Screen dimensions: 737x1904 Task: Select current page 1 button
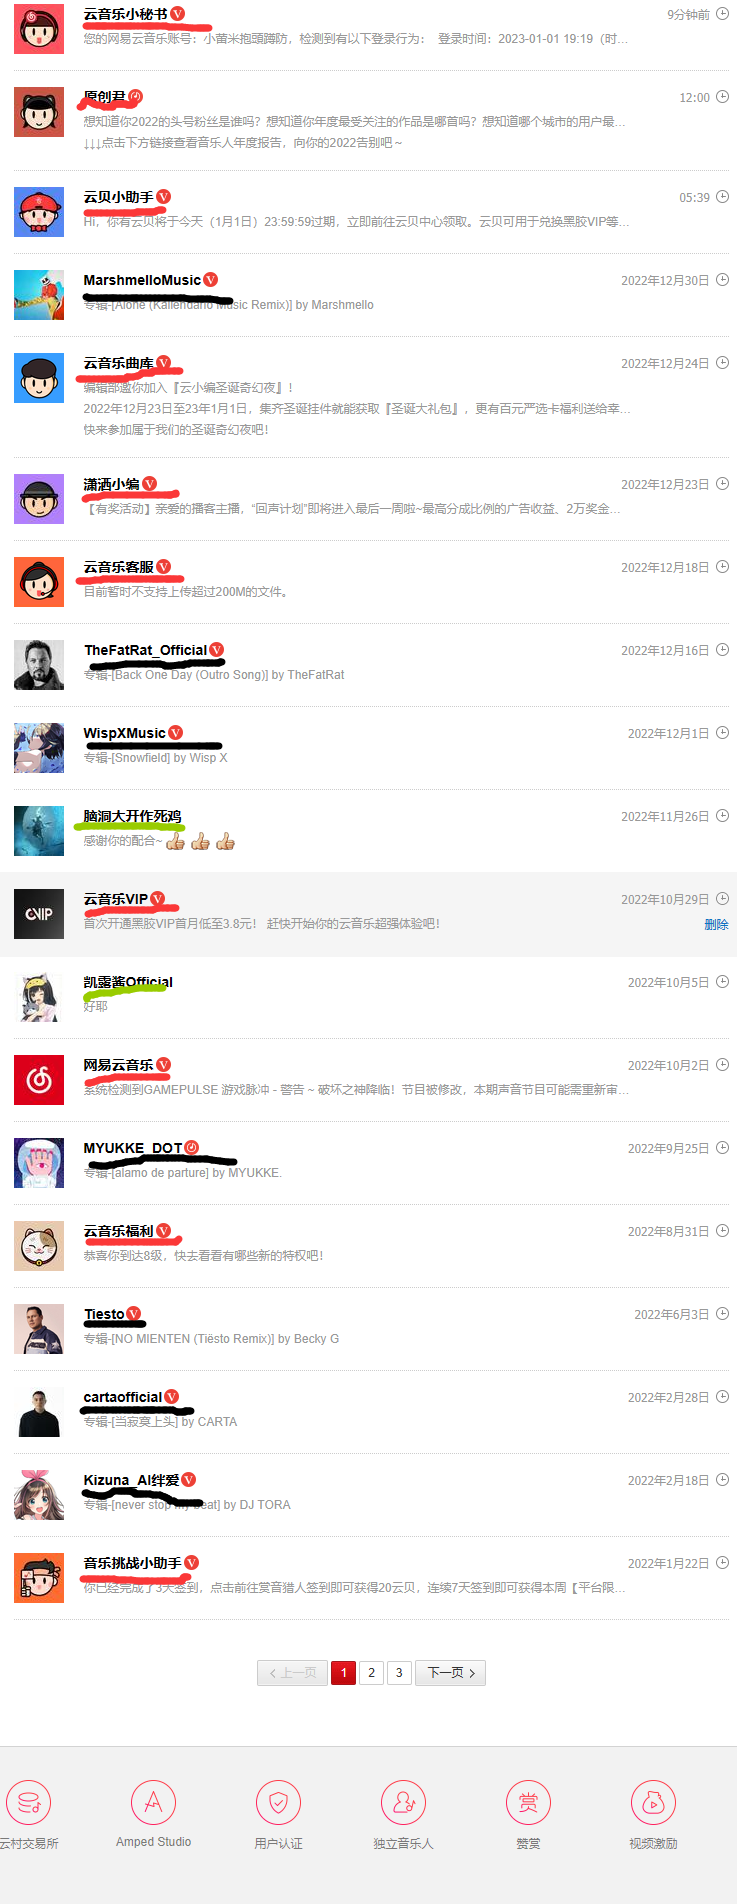(x=343, y=1672)
